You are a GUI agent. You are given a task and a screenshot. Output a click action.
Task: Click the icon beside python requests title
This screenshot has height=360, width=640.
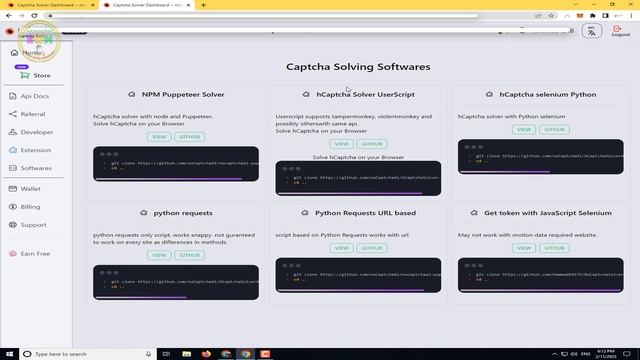(x=143, y=213)
